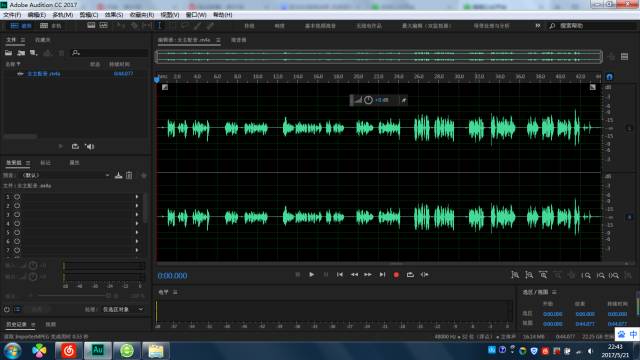
Task: Toggle loop playback in transport
Action: [410, 275]
